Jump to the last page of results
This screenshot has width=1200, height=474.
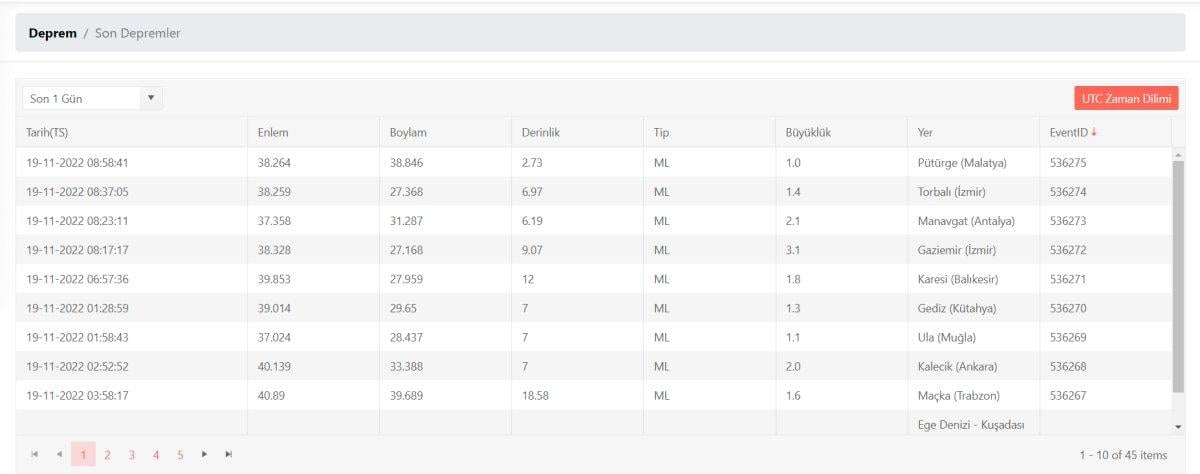coord(229,455)
